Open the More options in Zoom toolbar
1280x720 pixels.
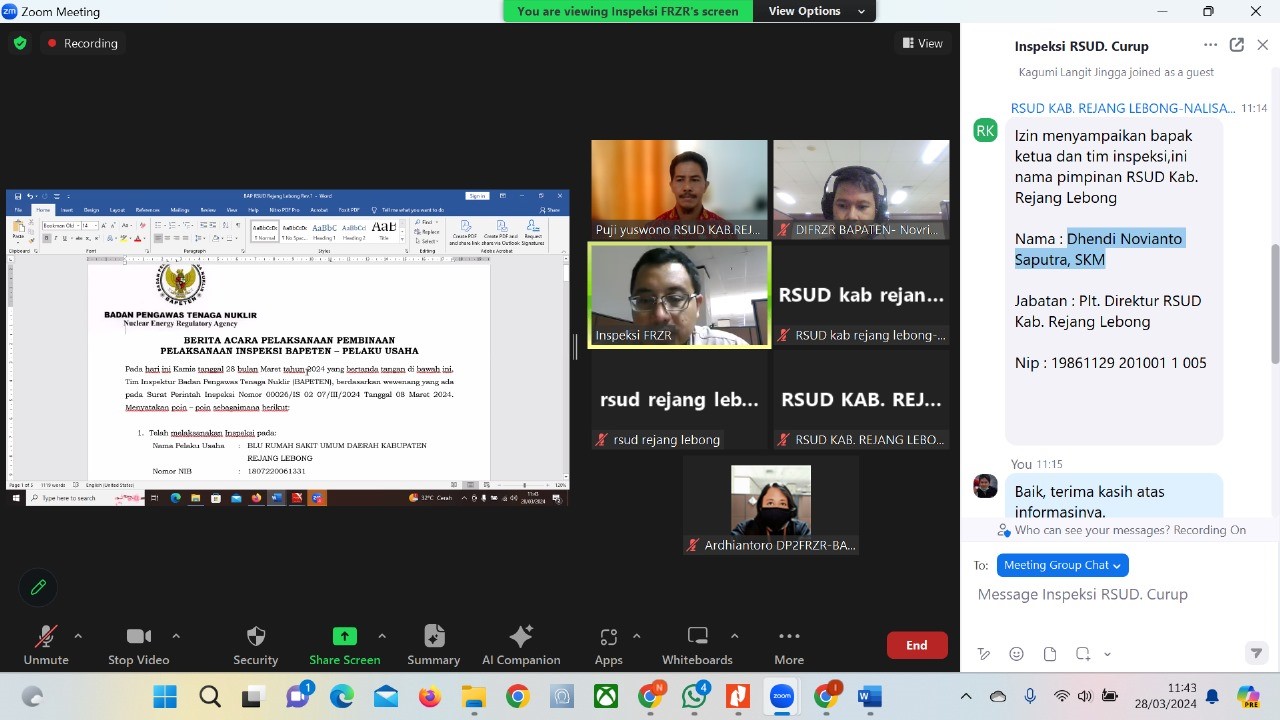coord(789,645)
